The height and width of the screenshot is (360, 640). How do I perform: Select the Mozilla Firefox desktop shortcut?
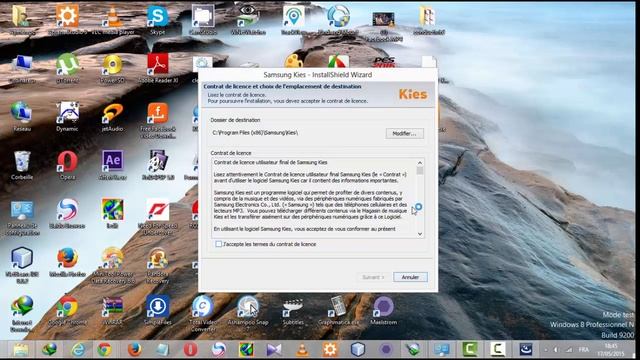[67, 262]
